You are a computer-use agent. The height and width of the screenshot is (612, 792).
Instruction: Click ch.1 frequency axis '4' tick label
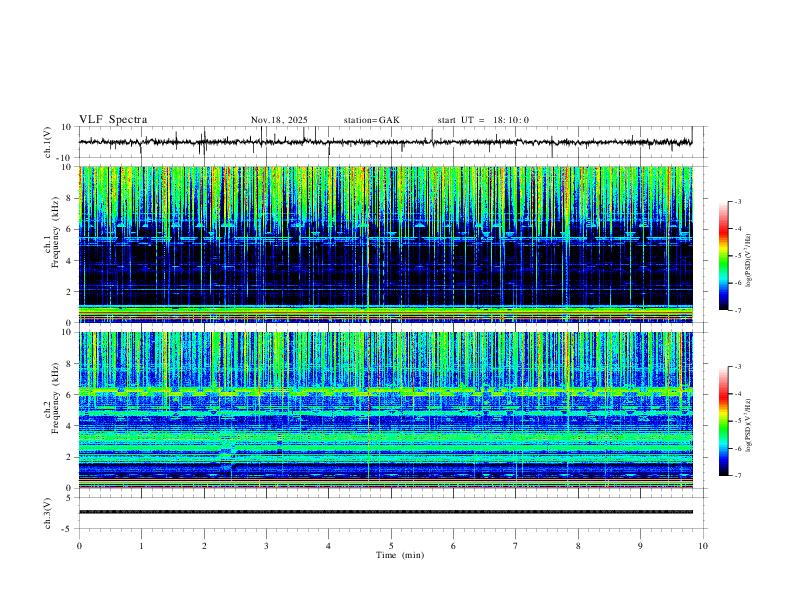click(x=70, y=261)
